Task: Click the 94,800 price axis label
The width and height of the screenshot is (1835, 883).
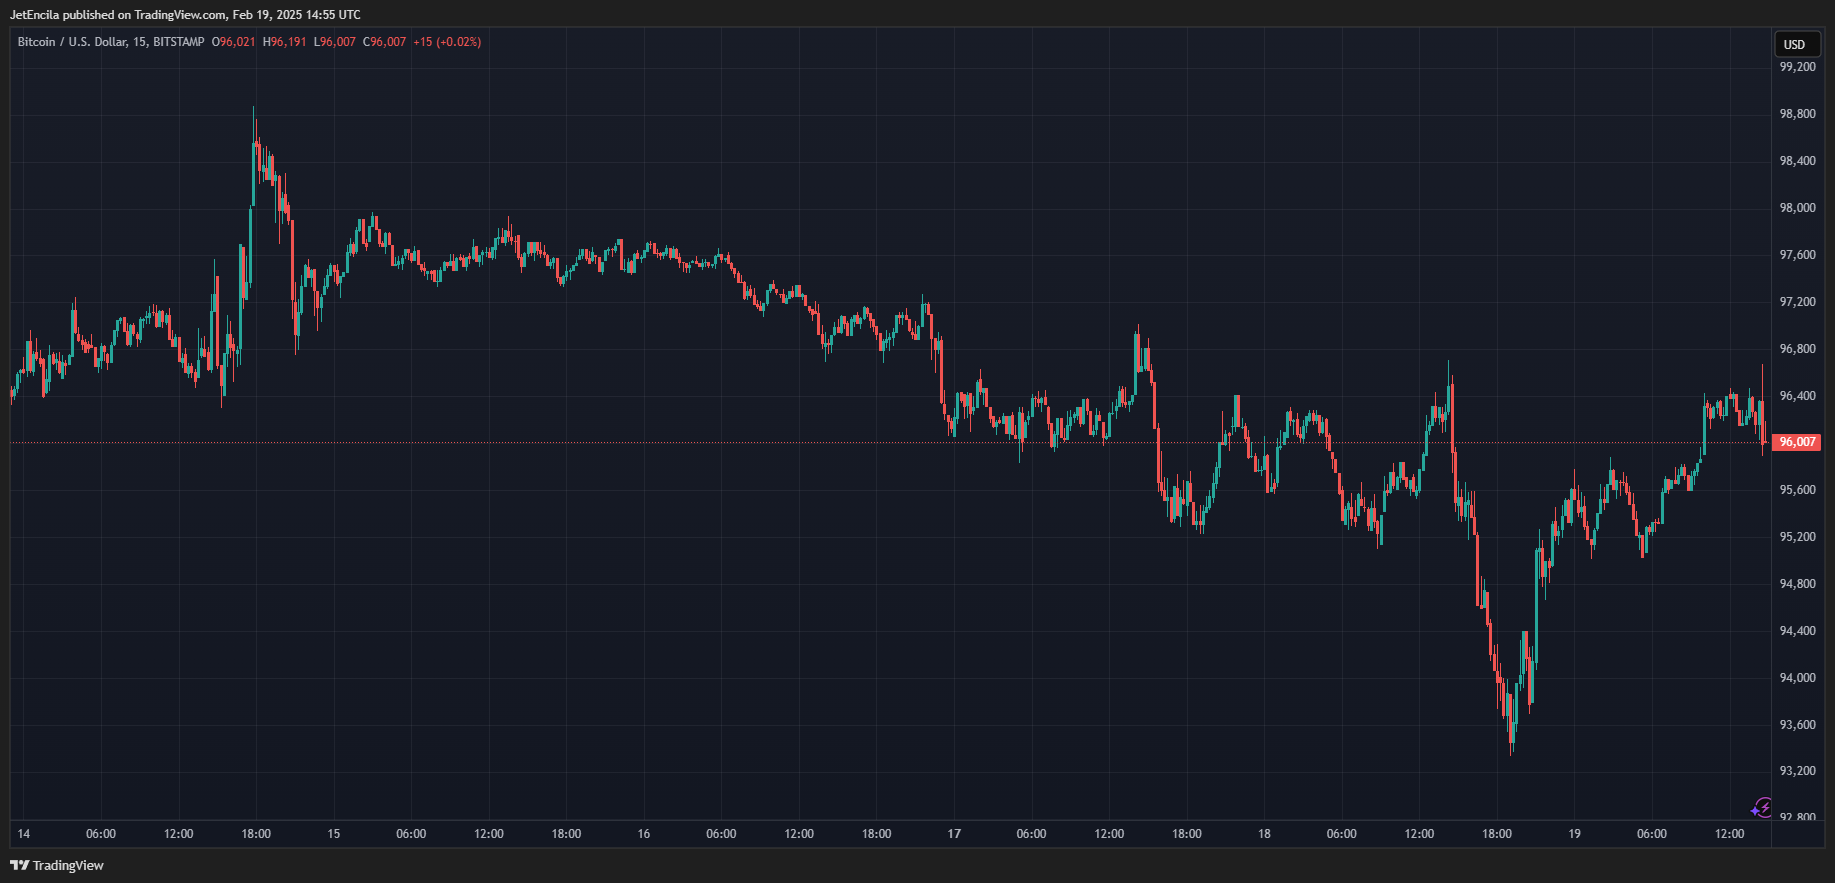Action: (1797, 584)
